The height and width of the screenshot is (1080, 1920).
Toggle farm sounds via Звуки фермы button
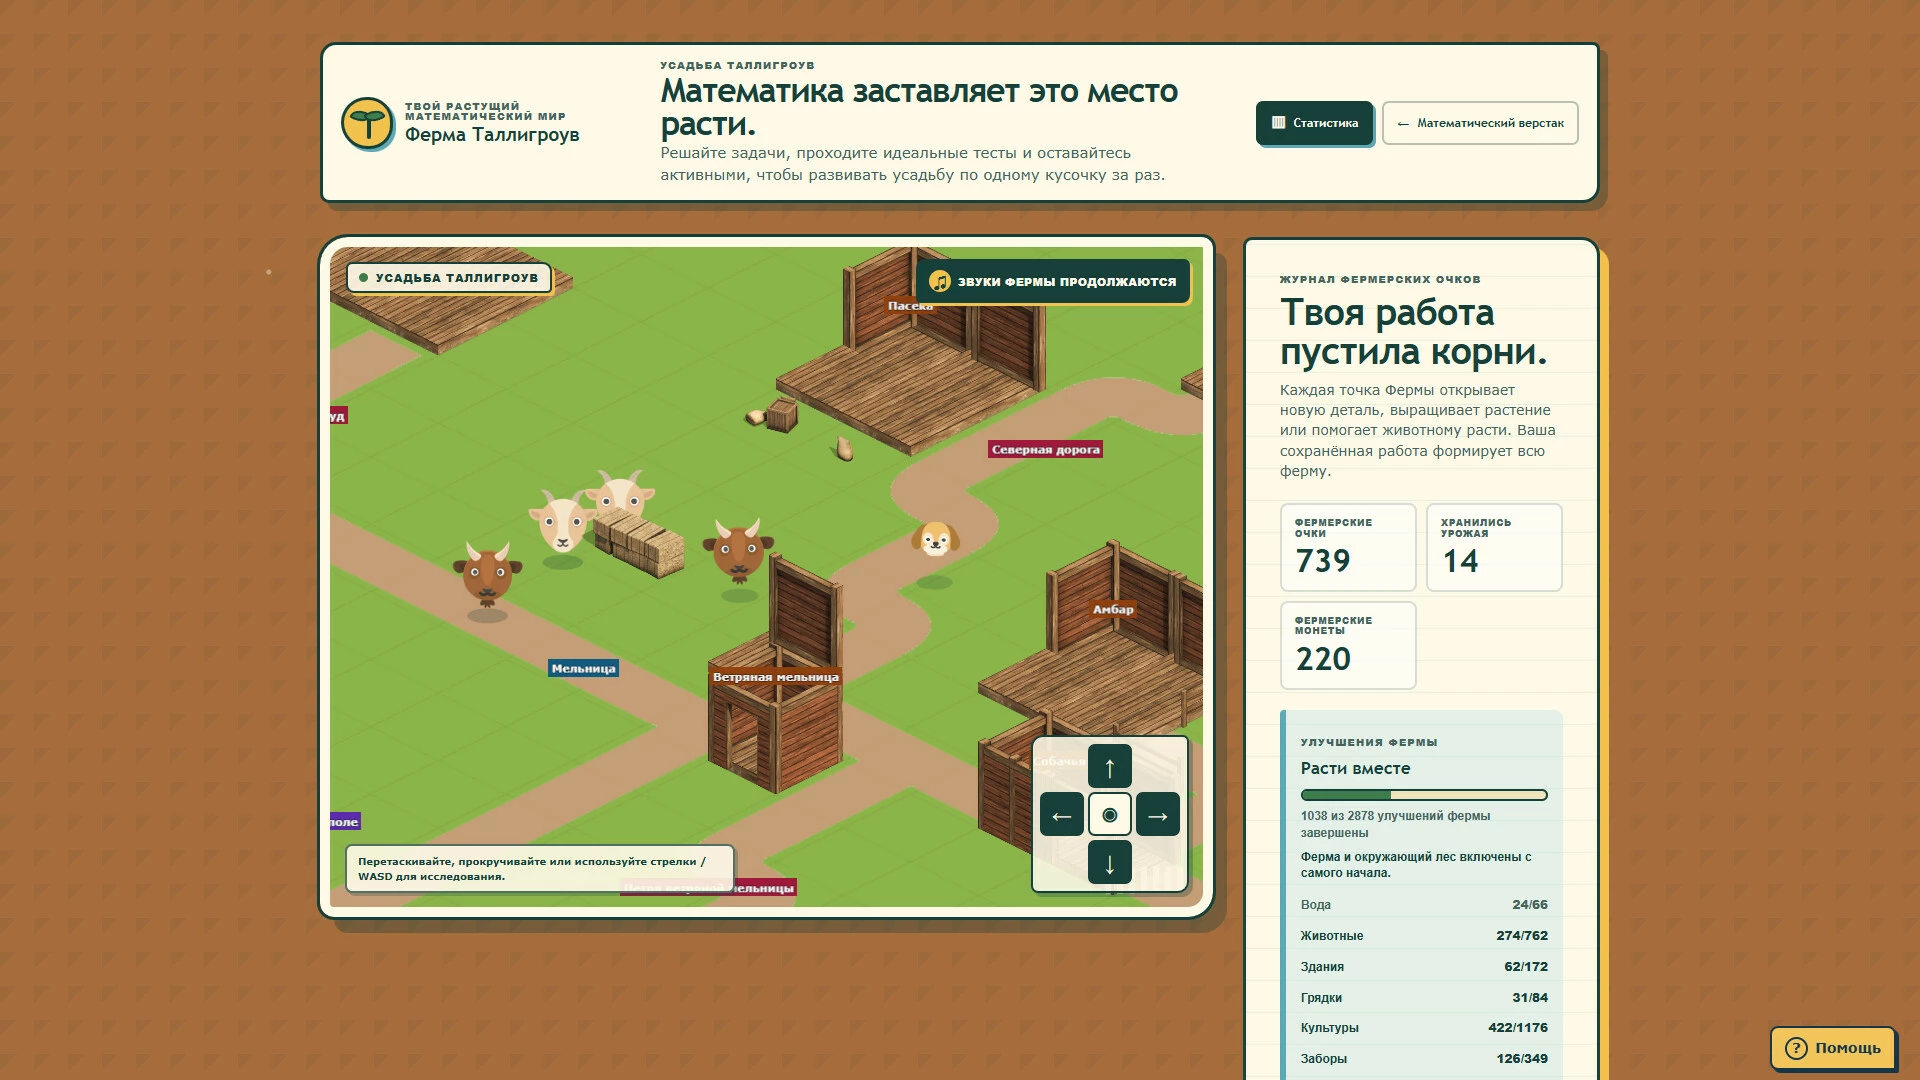click(1053, 282)
